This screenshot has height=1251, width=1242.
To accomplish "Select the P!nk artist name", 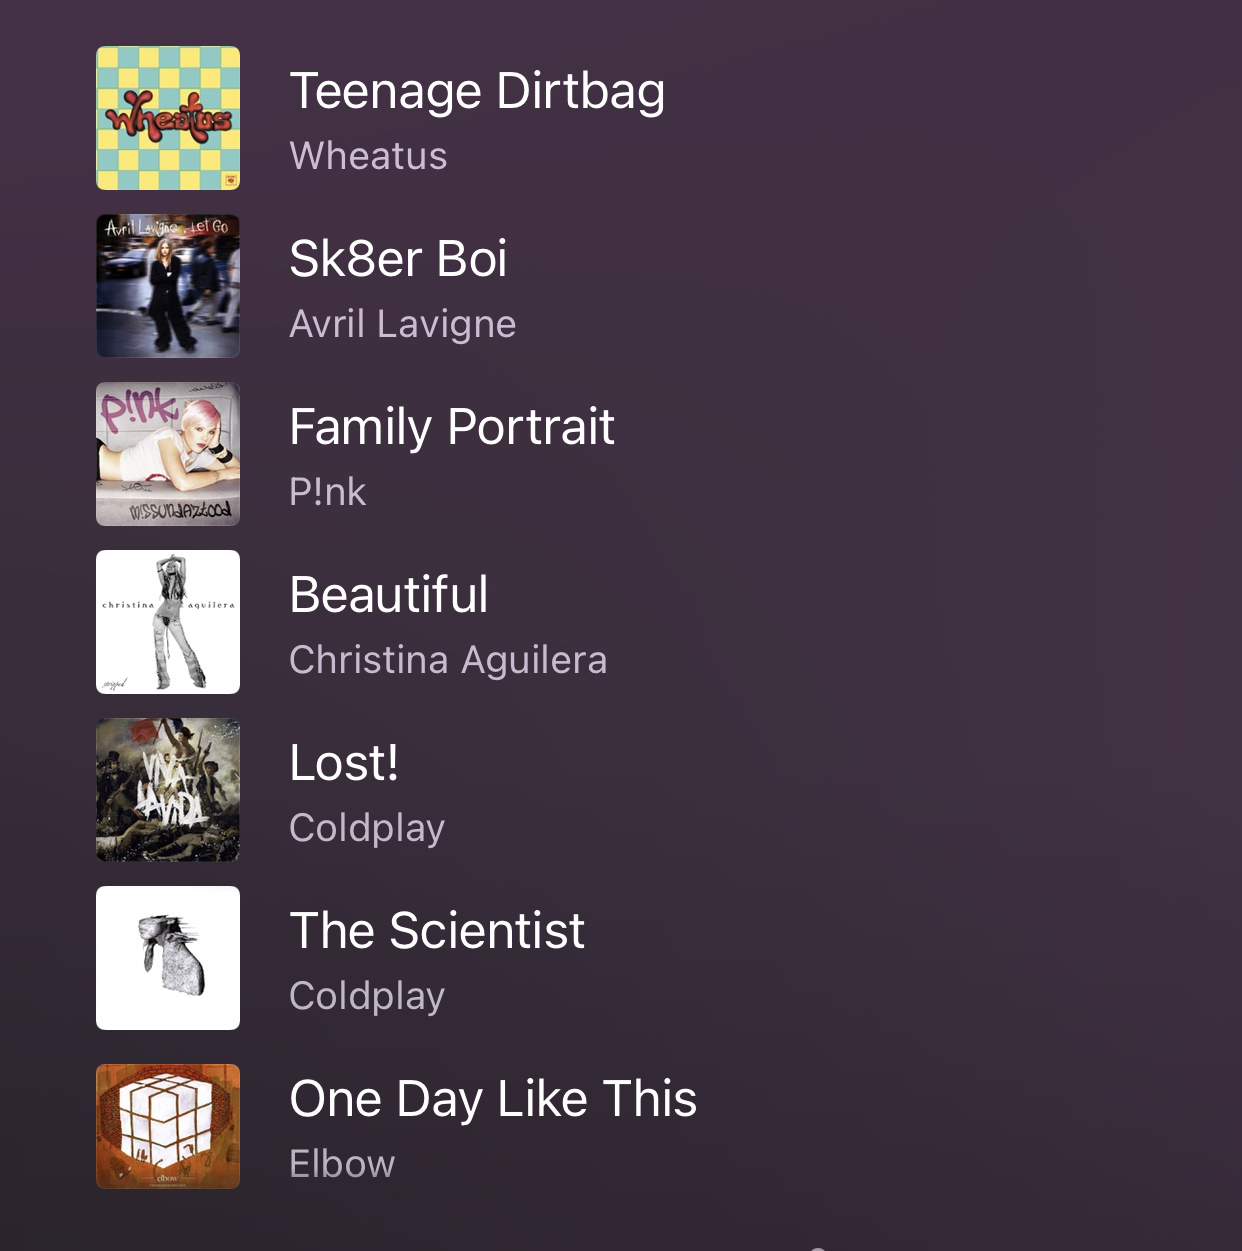I will click(327, 492).
